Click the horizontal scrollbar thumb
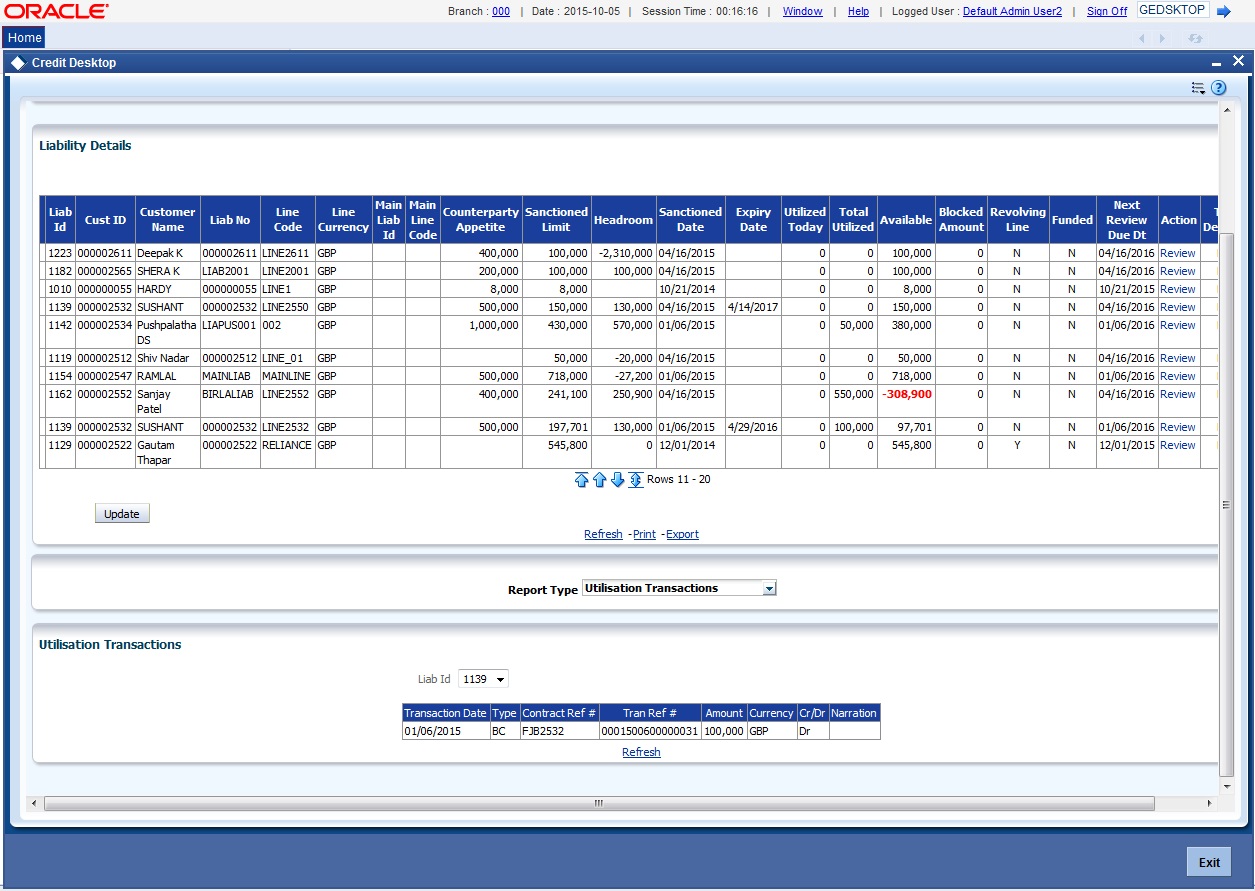Viewport: 1255px width, 891px height. (x=599, y=803)
